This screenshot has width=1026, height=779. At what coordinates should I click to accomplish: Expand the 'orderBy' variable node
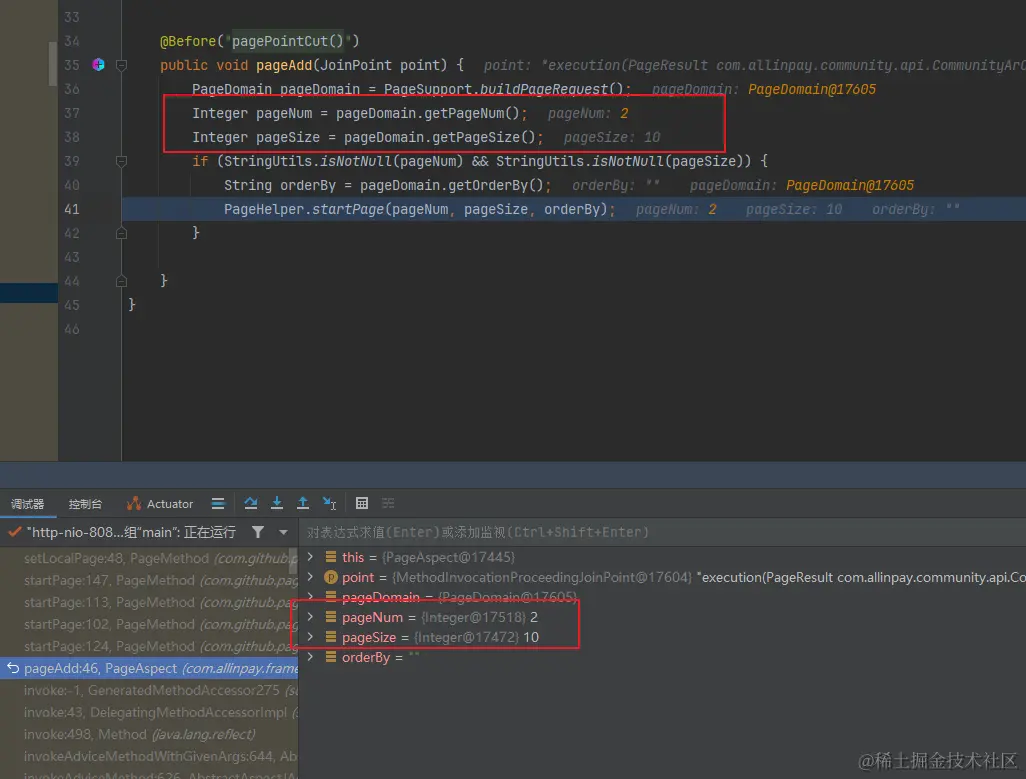point(310,656)
